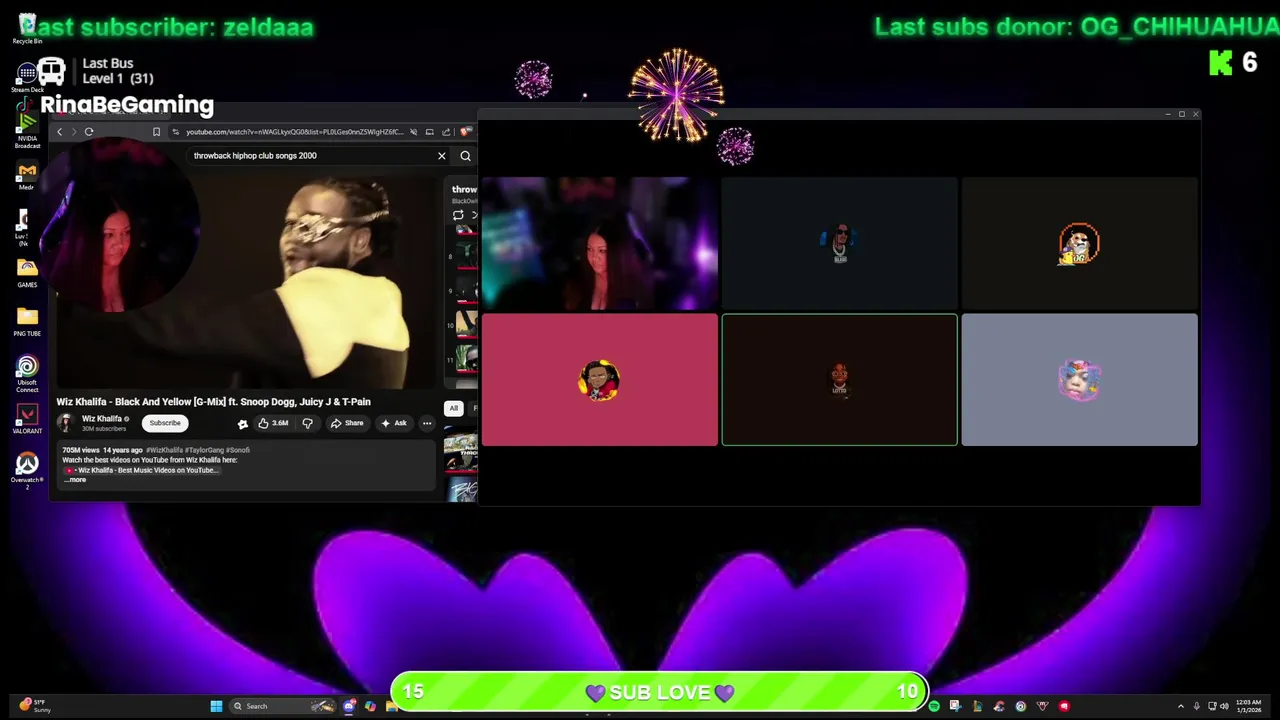Viewport: 1280px width, 720px height.
Task: Click the share icon in the address bar
Action: [x=447, y=132]
